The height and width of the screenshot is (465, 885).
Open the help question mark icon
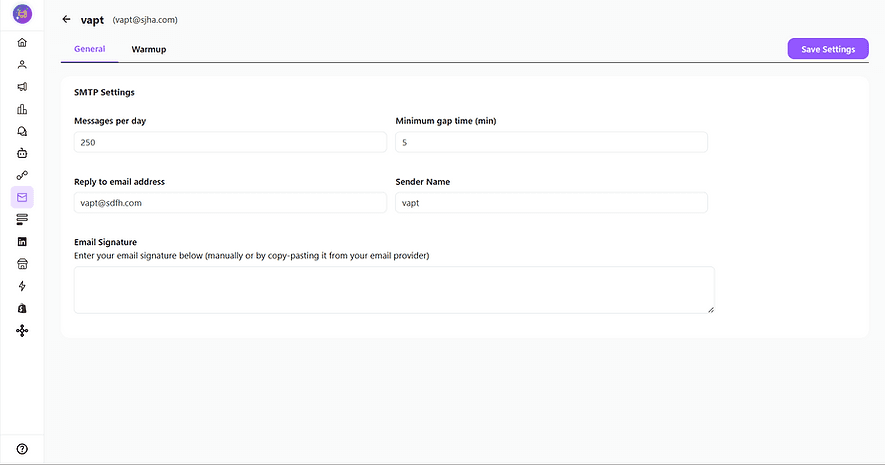coord(22,449)
